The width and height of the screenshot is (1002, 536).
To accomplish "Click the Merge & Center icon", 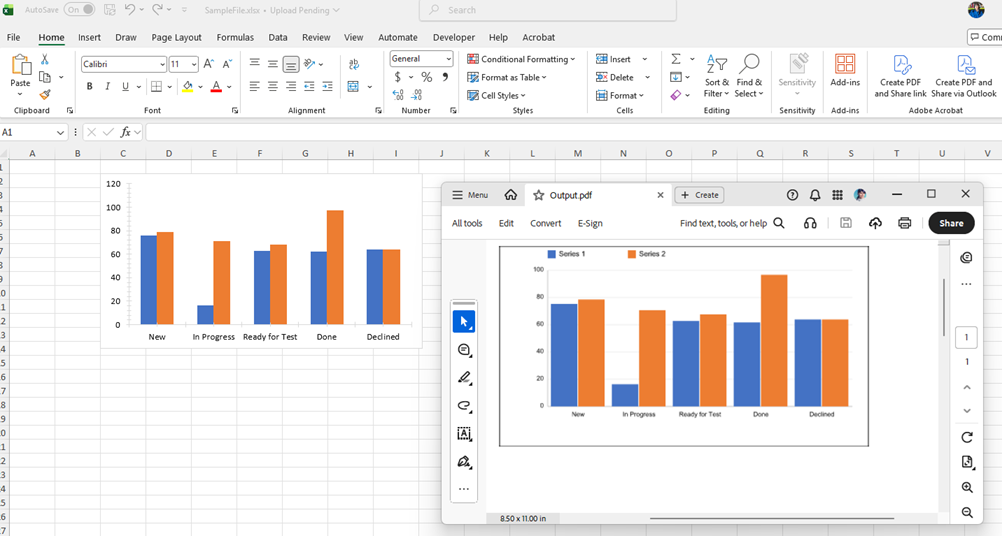I will [x=353, y=86].
